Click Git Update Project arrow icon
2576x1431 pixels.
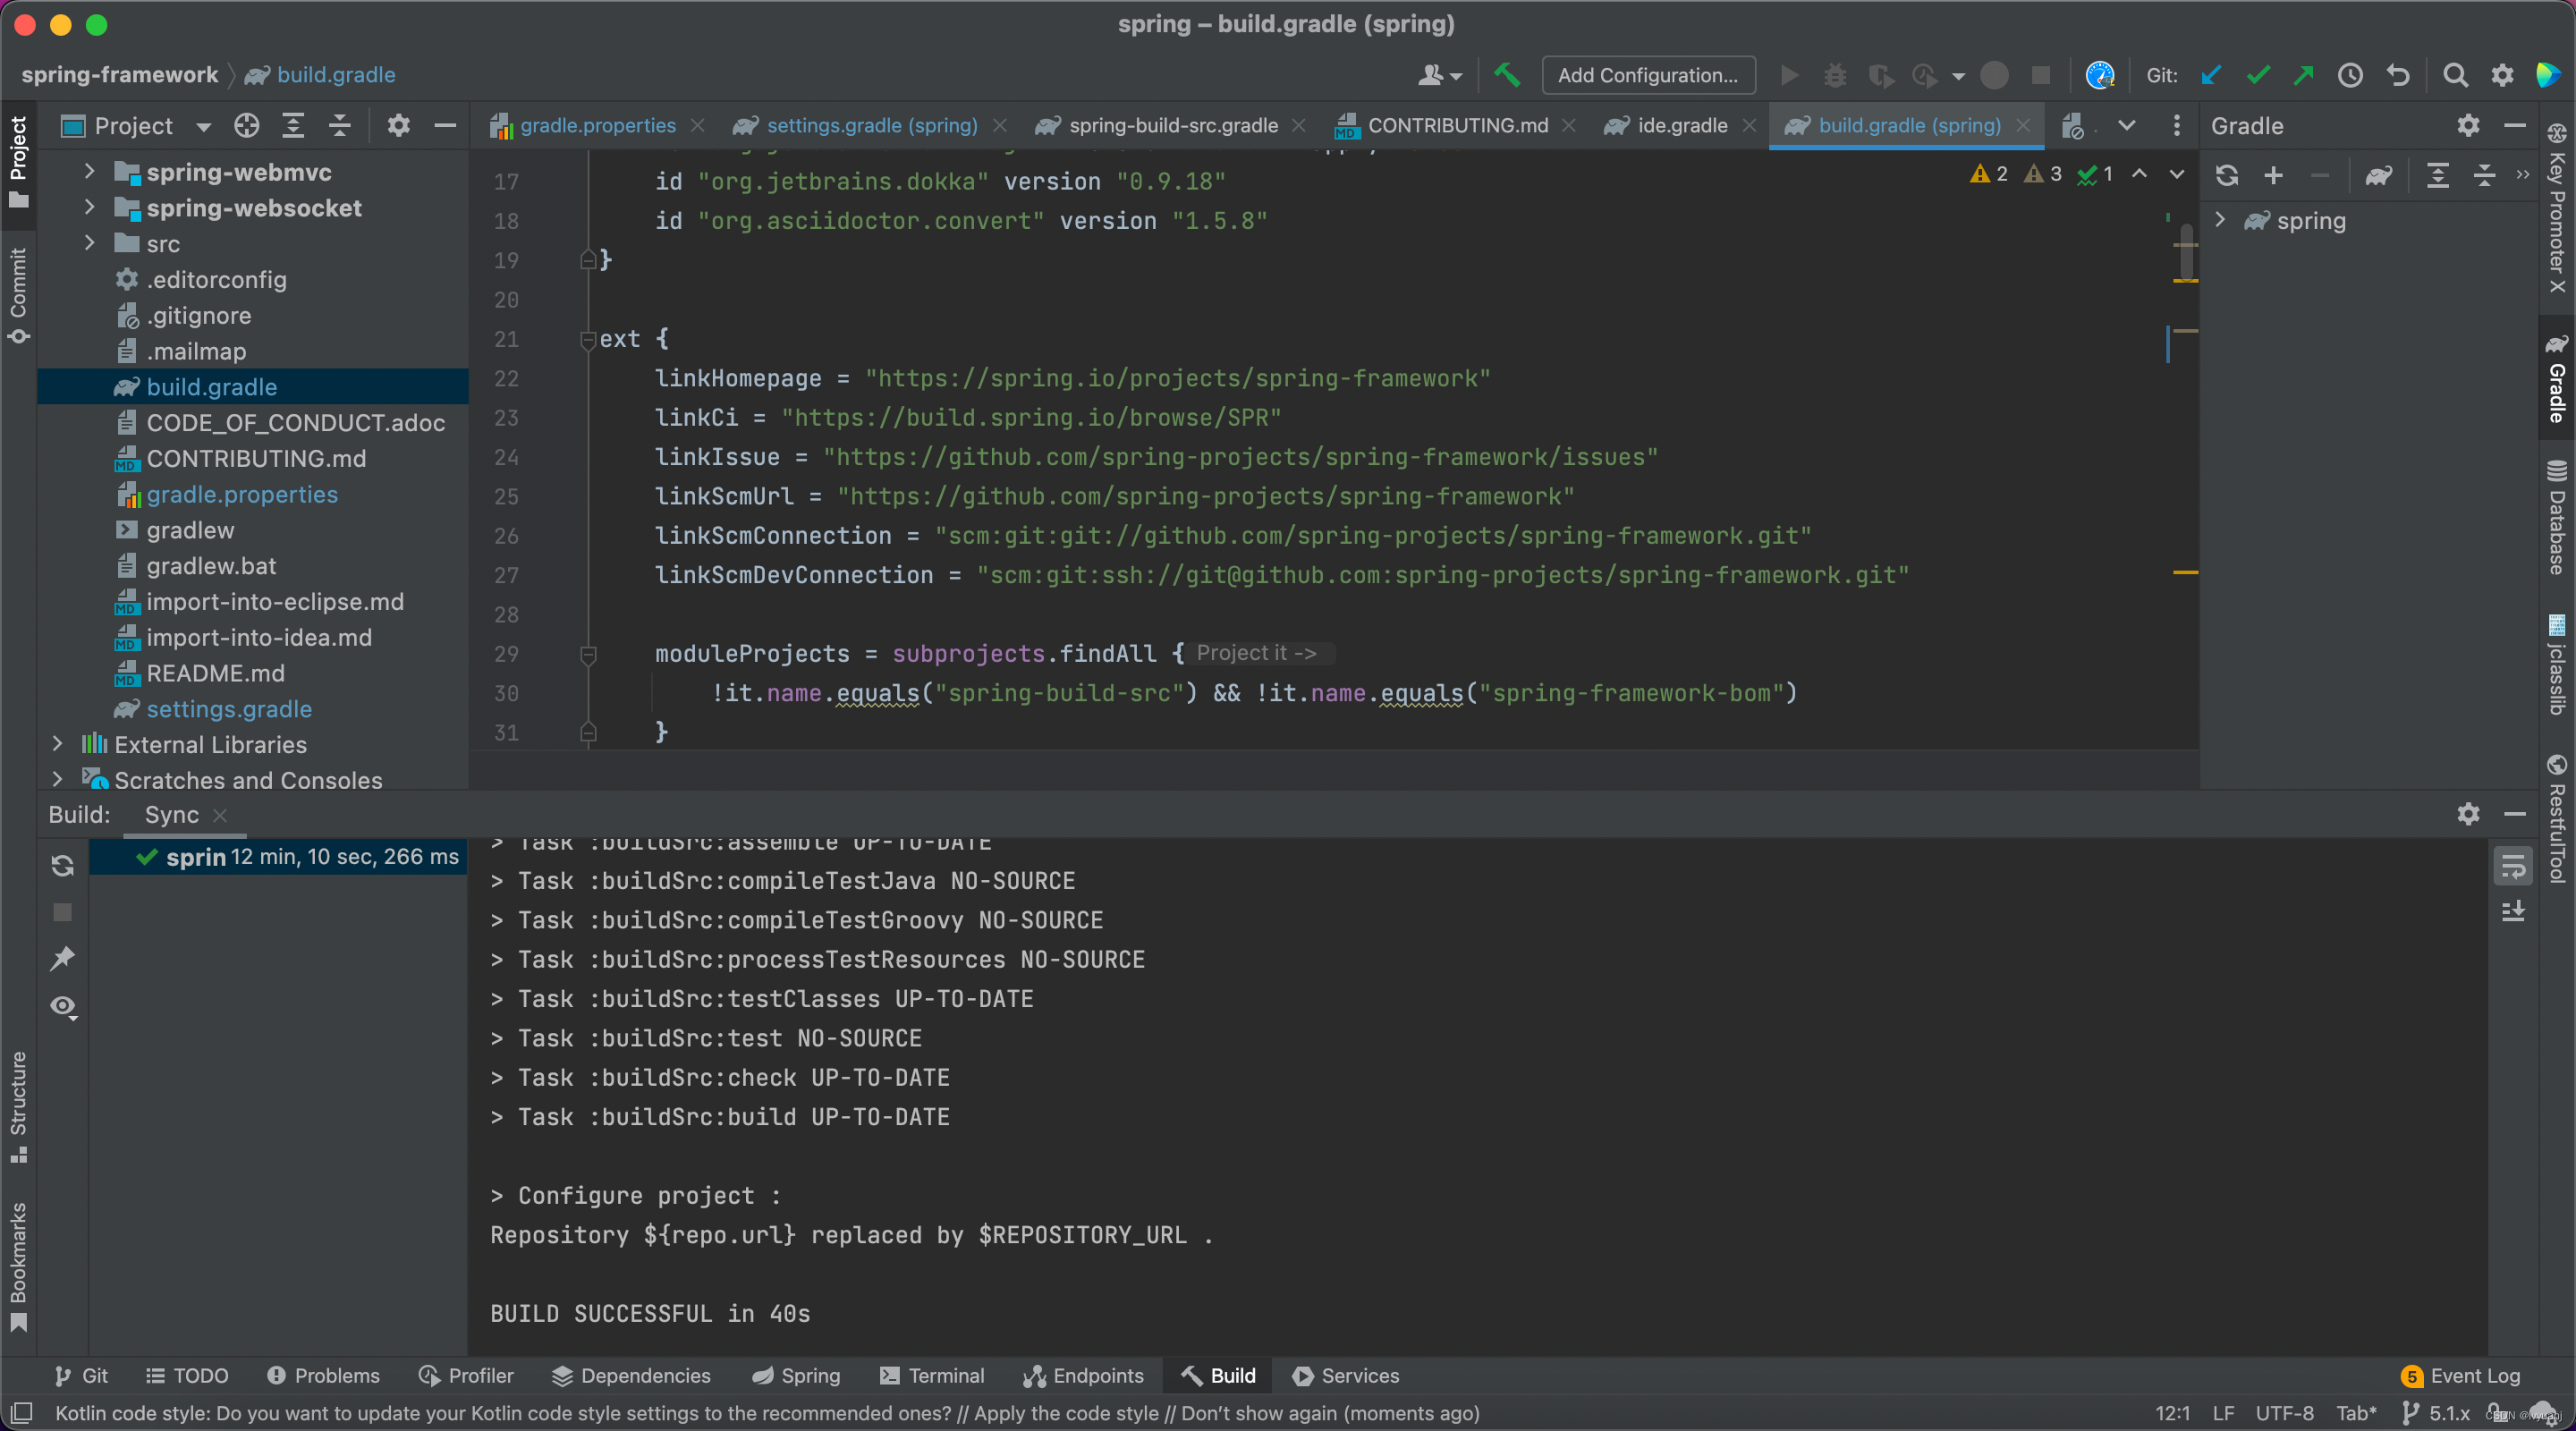tap(2211, 75)
